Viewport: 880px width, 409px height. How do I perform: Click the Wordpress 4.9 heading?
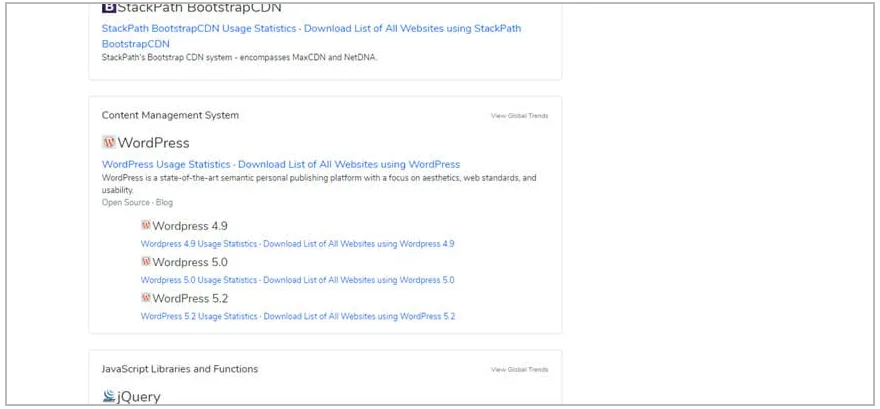click(x=190, y=226)
